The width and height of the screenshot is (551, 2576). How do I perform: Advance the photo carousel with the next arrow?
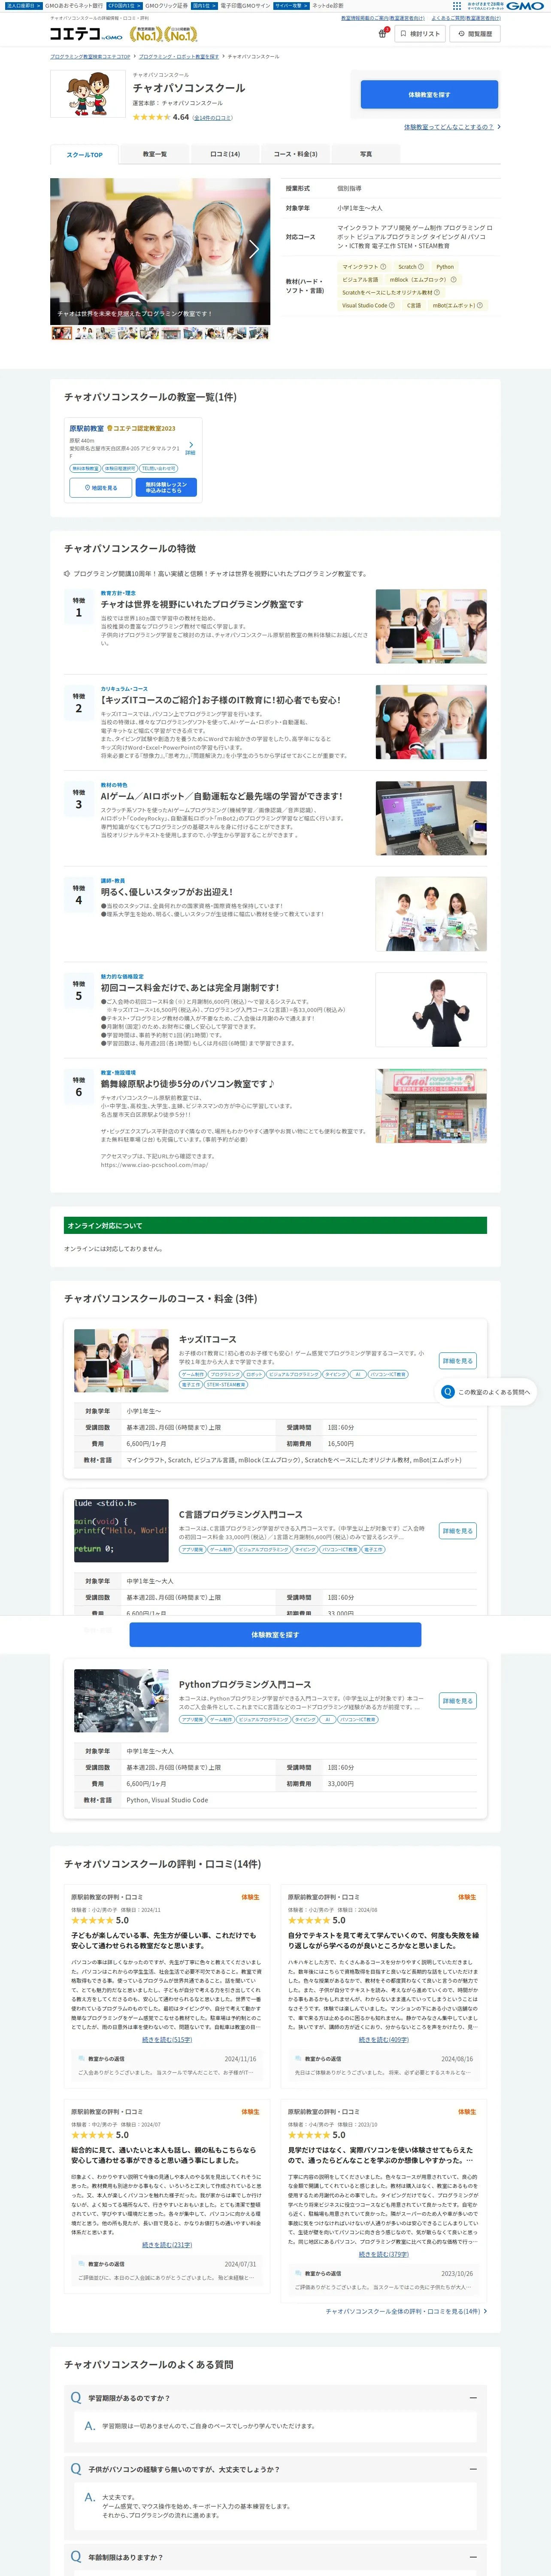coord(254,249)
